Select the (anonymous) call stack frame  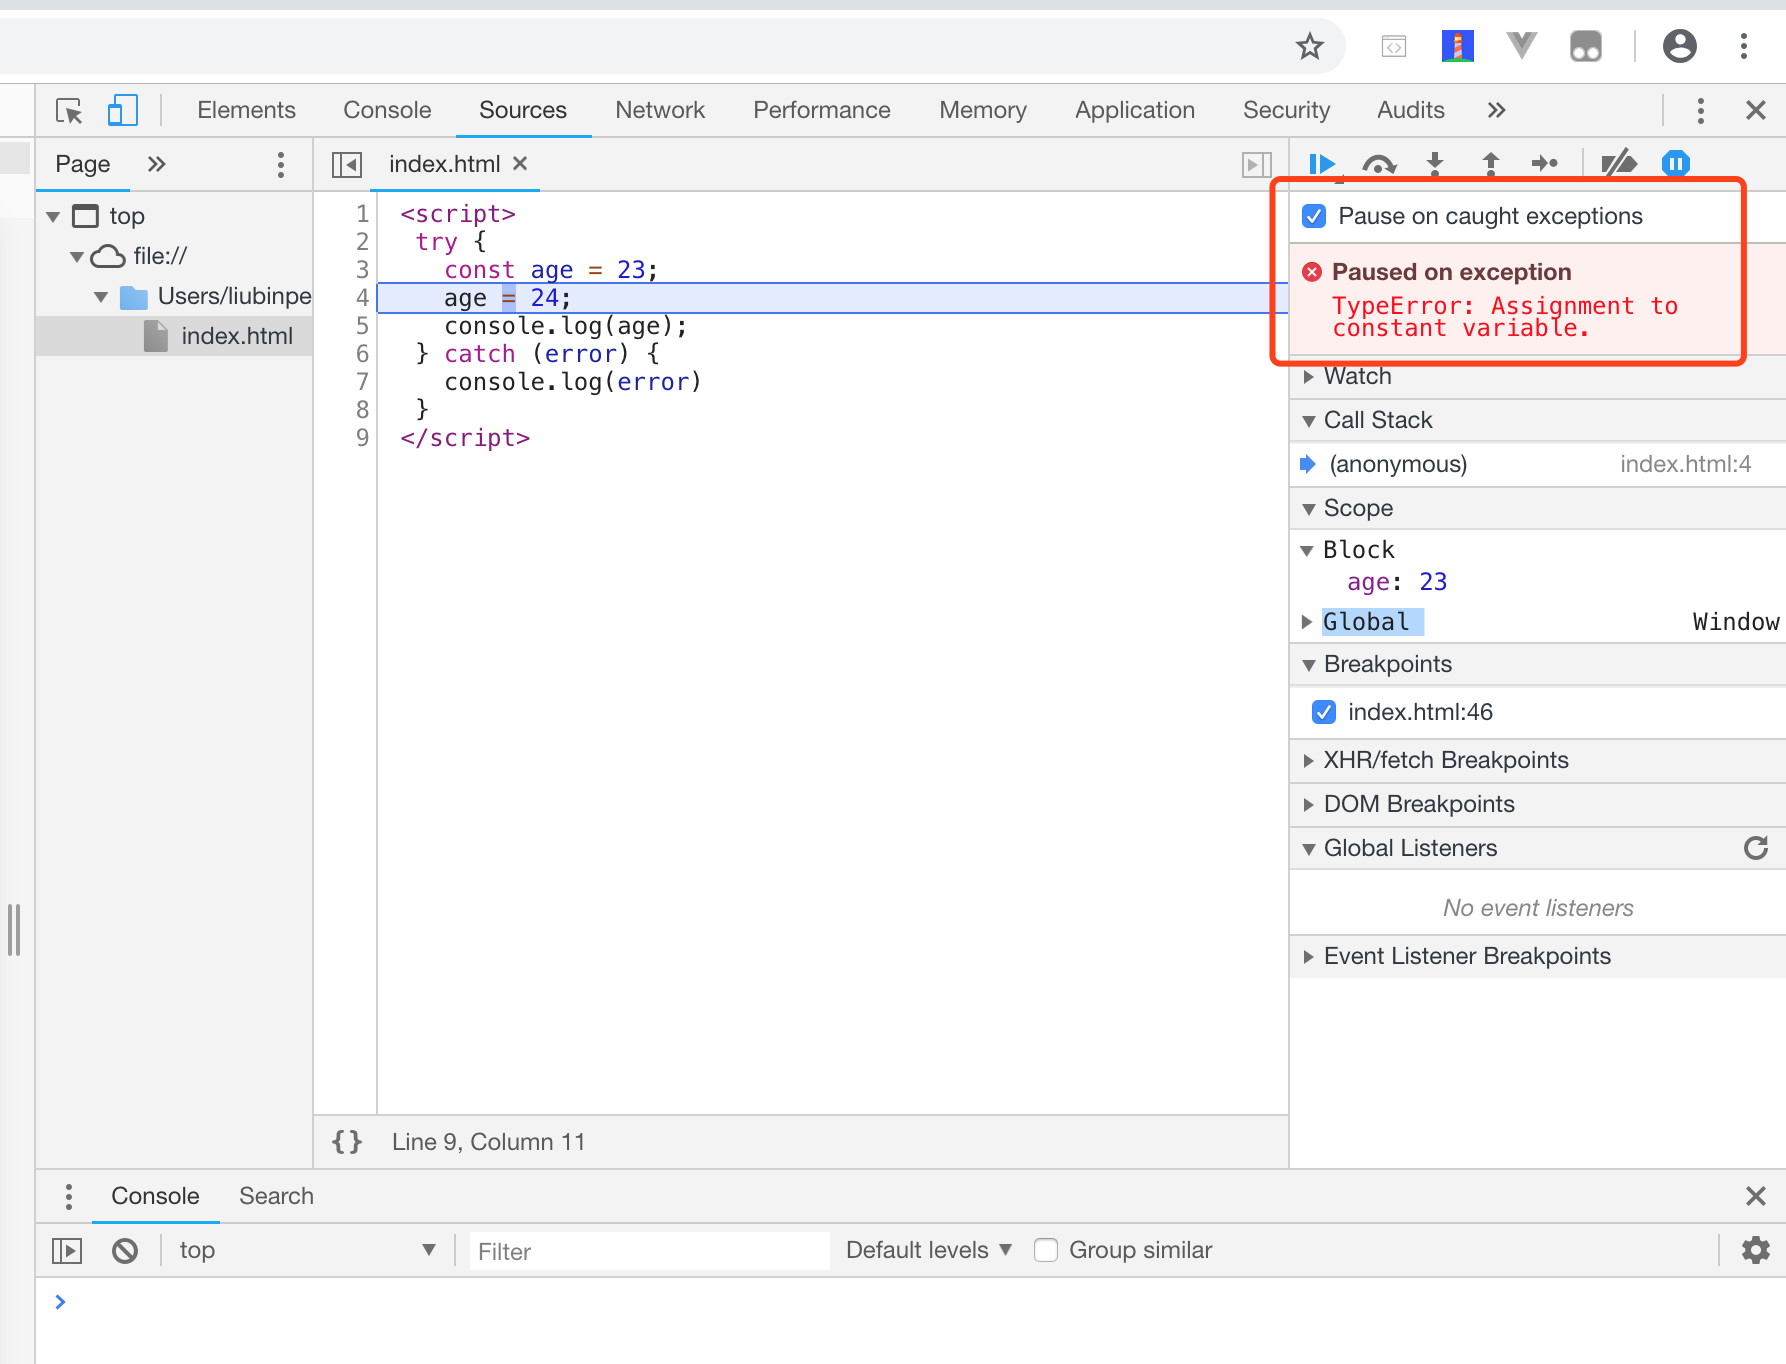[x=1537, y=464]
